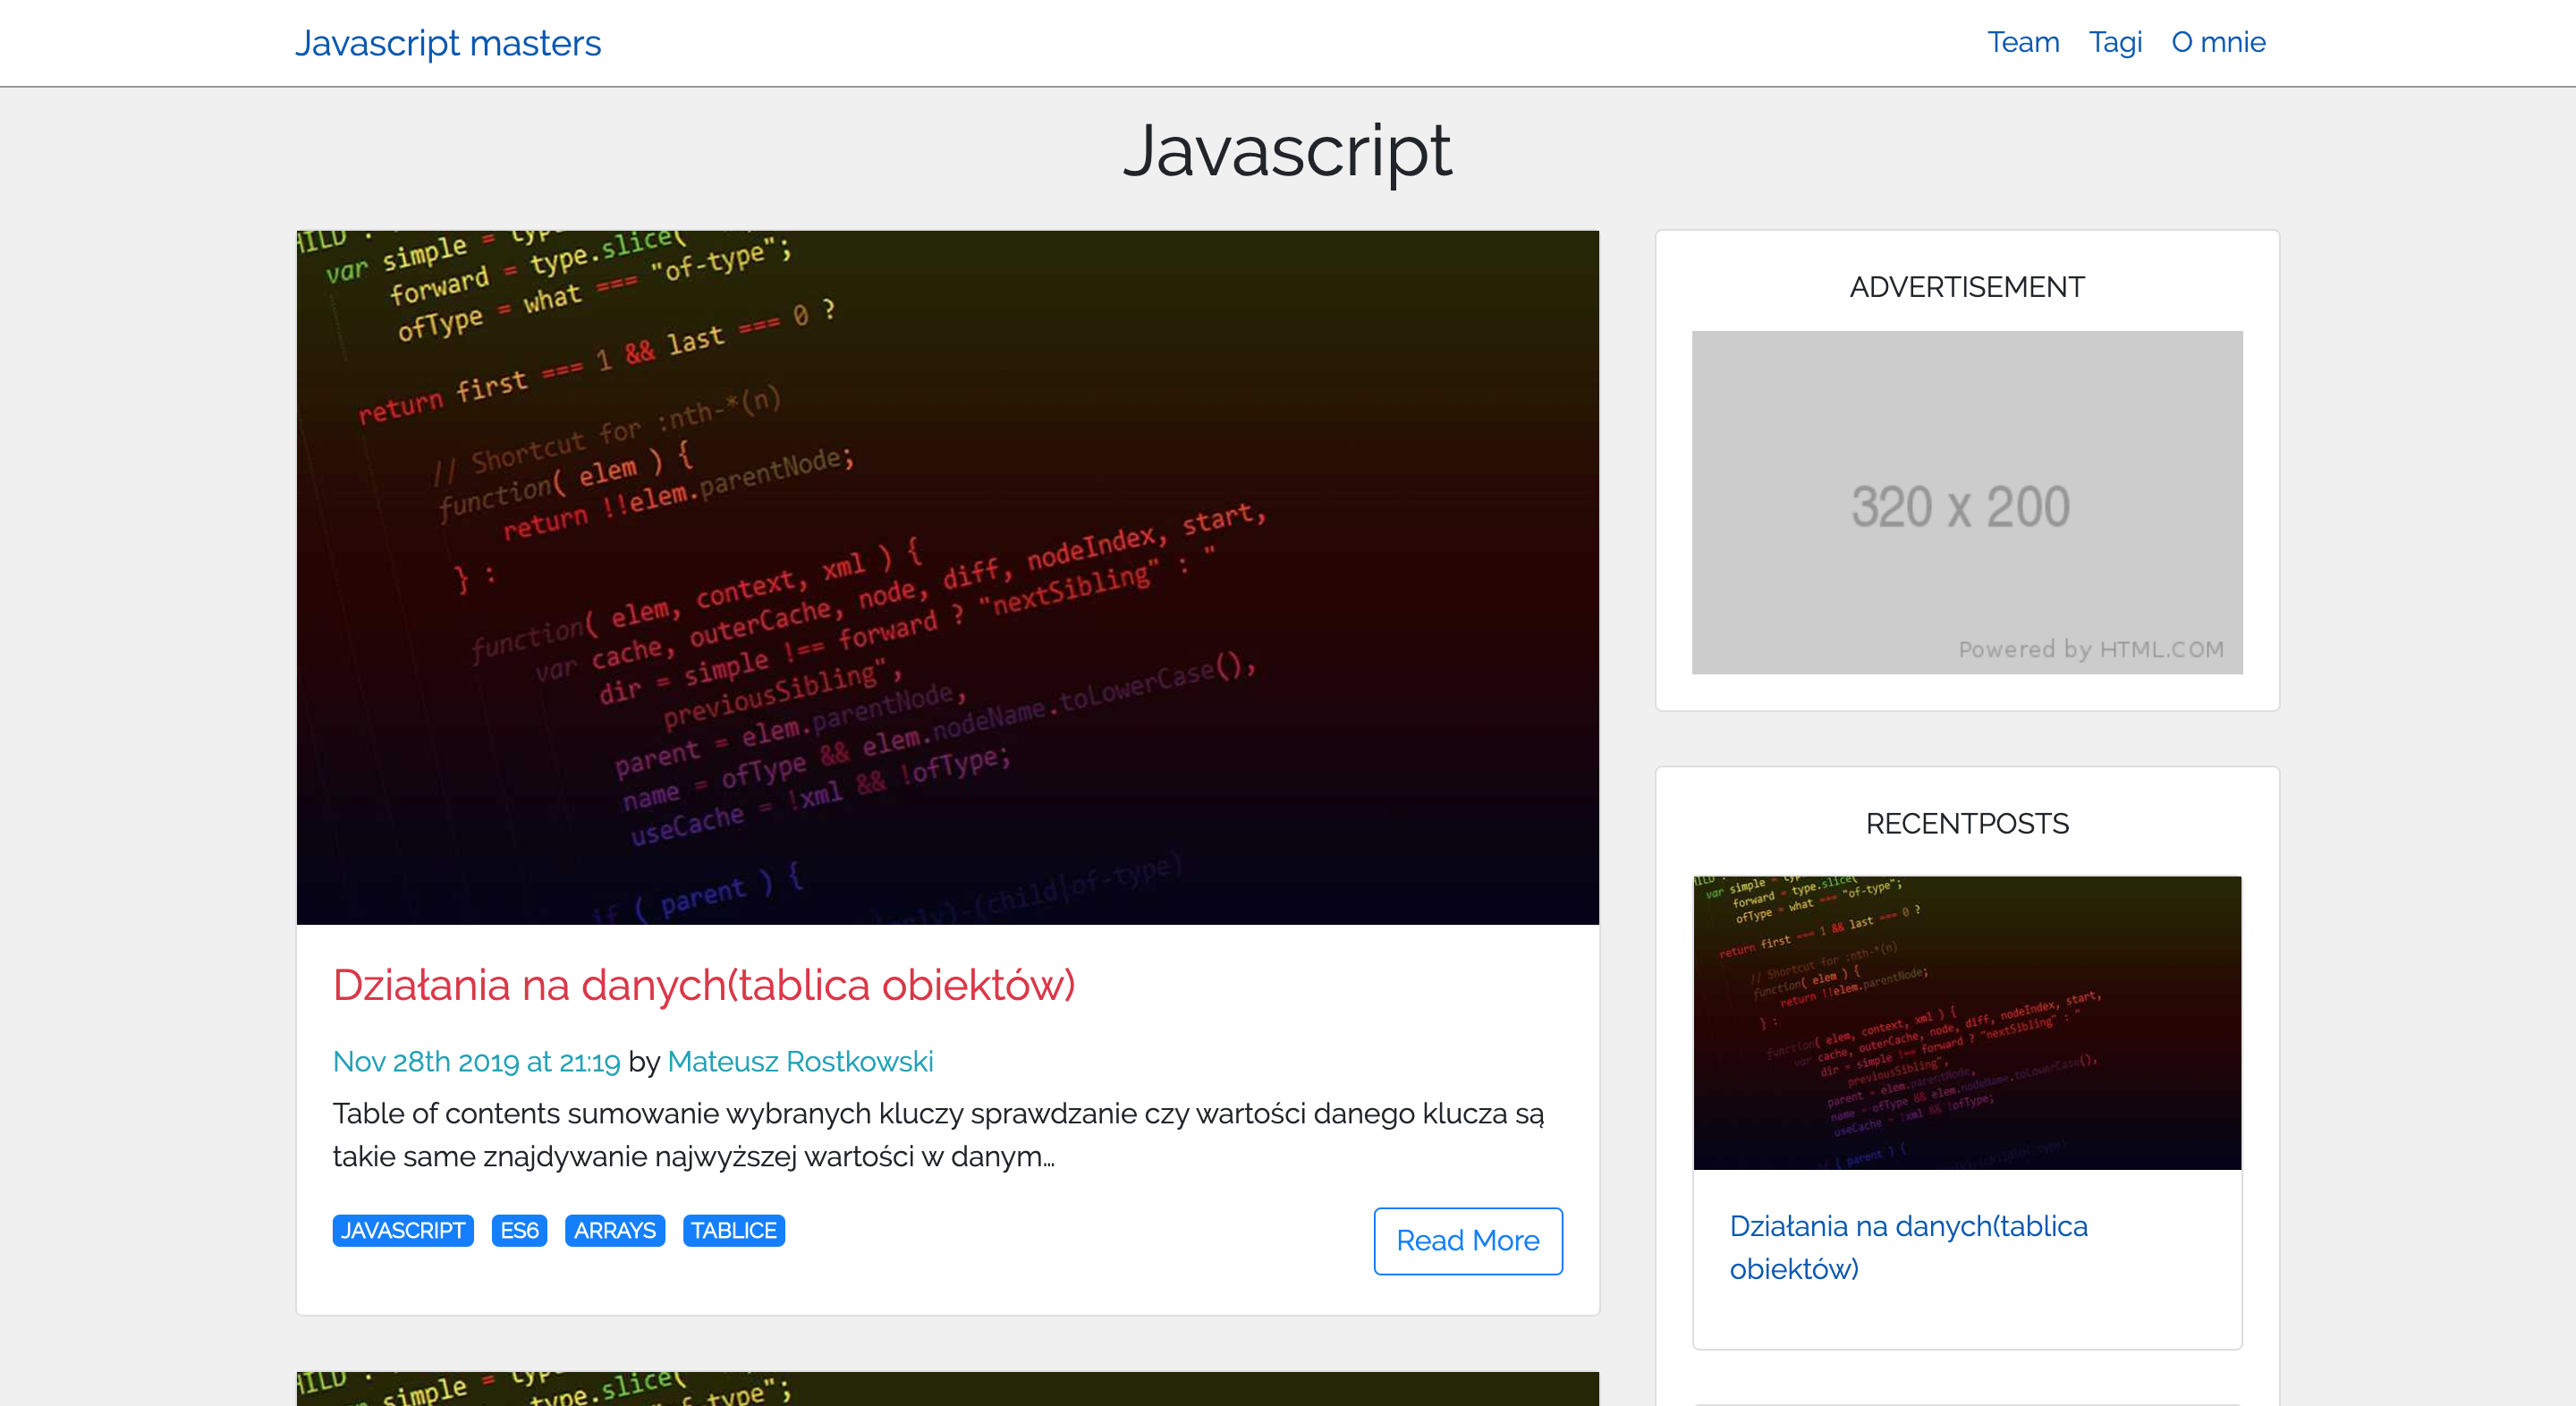The image size is (2576, 1406).
Task: Select the ES6 tag badge
Action: [519, 1230]
